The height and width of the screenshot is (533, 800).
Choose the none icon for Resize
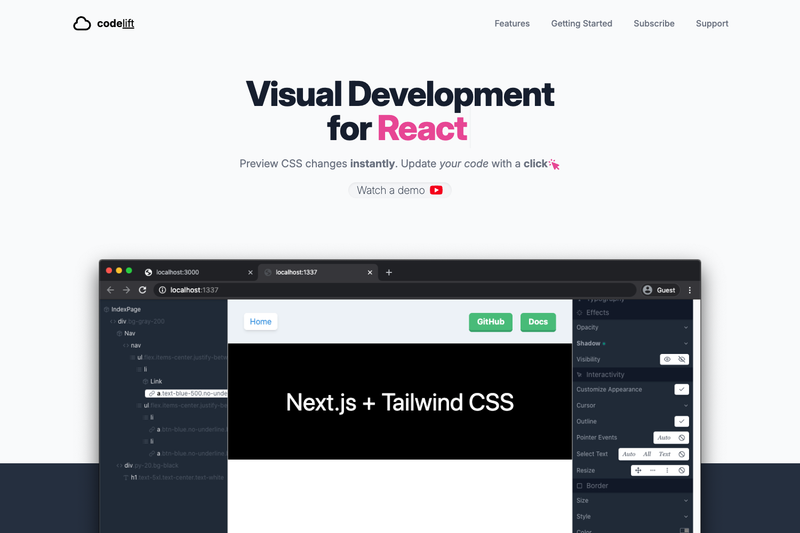682,470
